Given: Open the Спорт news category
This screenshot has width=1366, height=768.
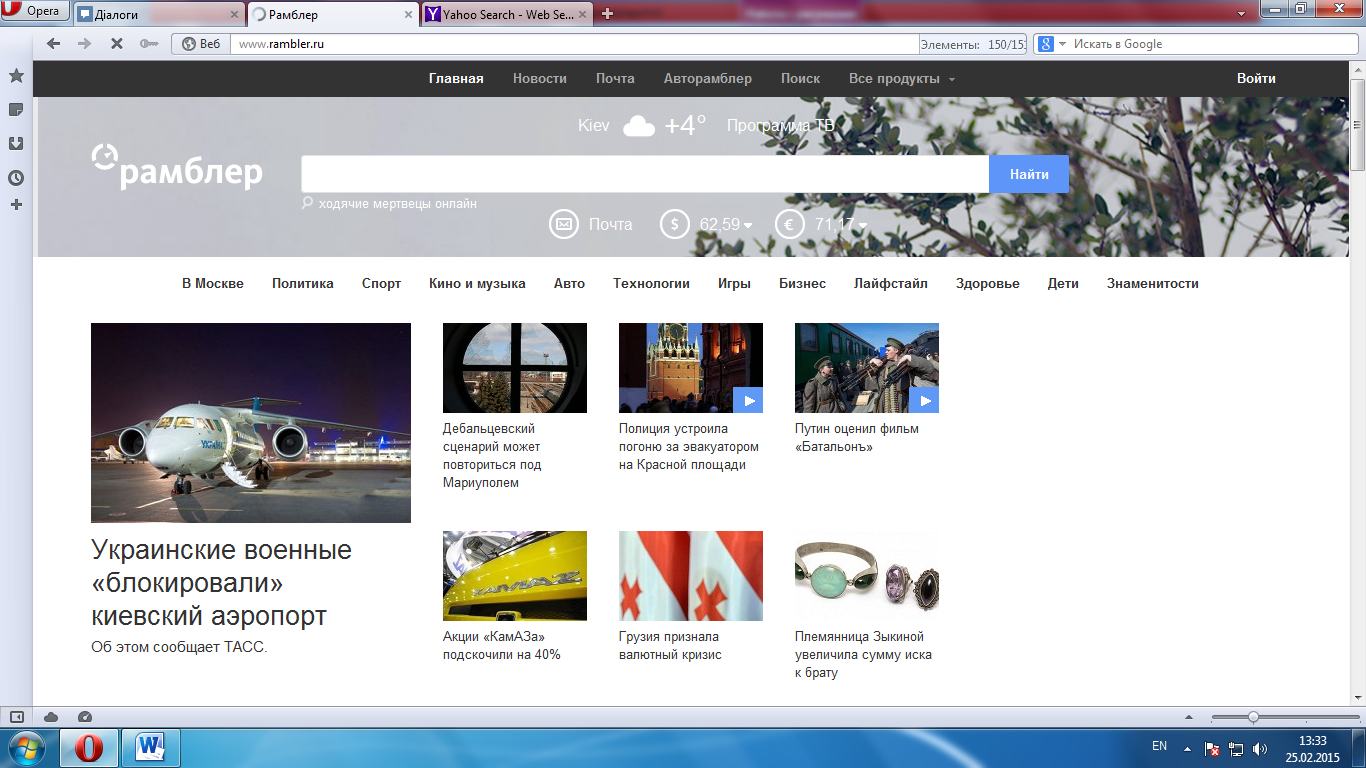Looking at the screenshot, I should (381, 284).
